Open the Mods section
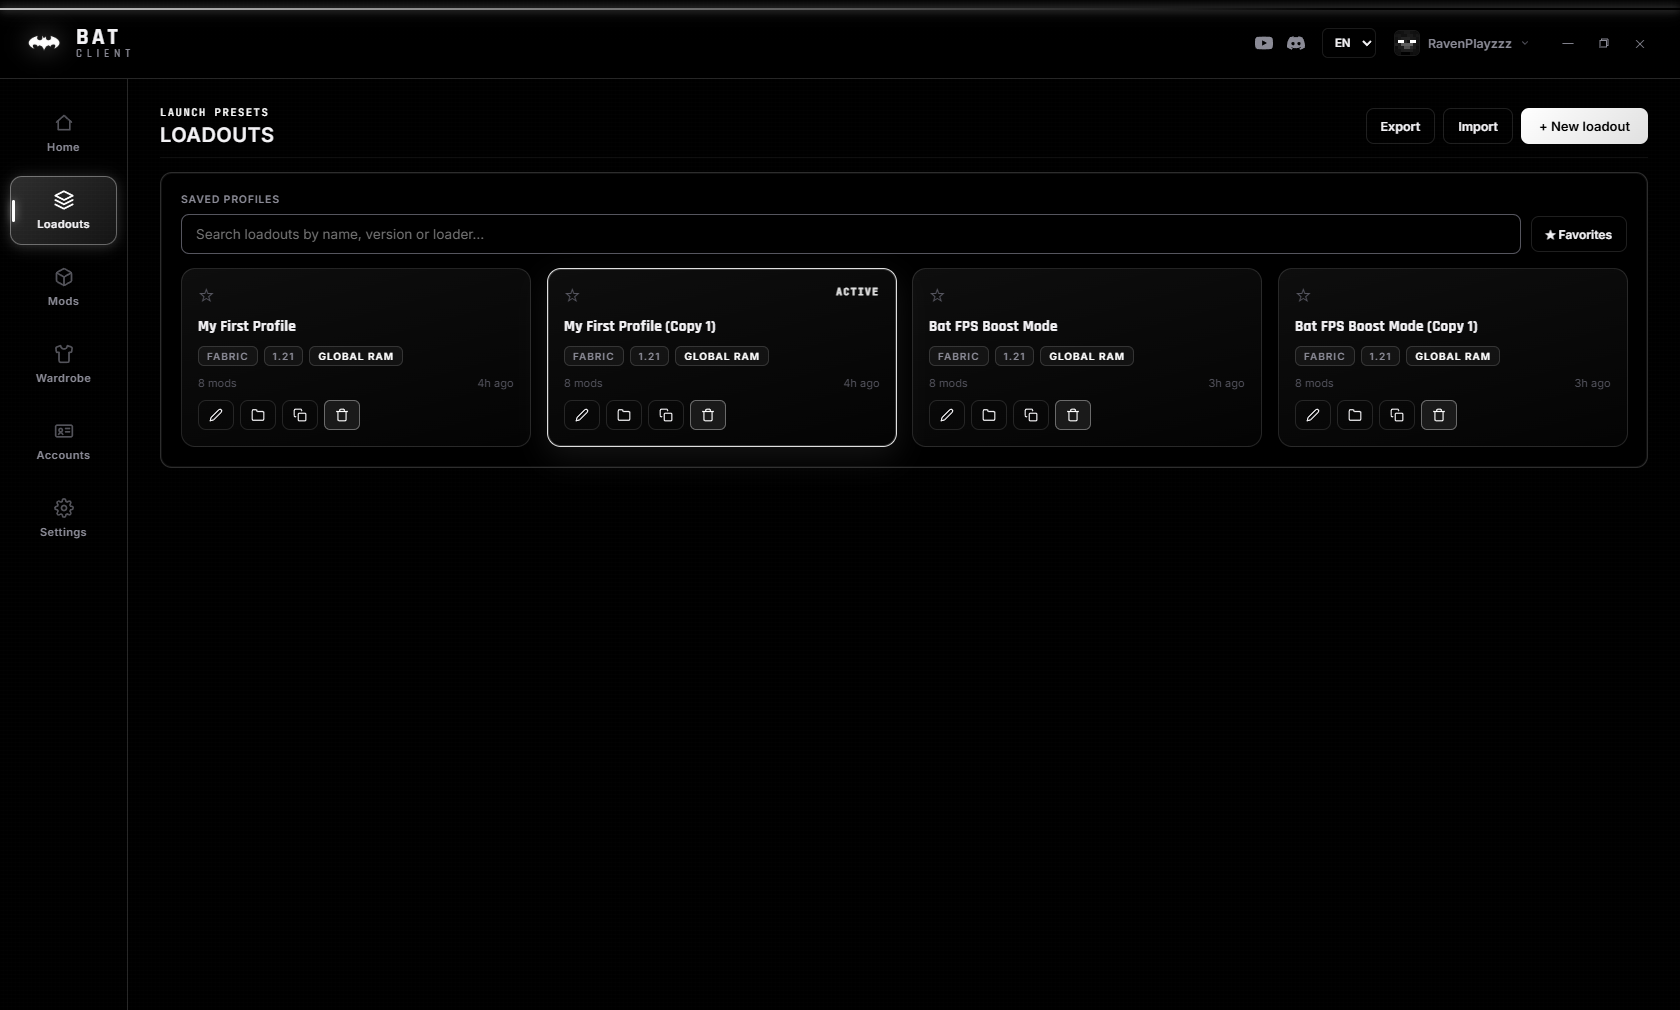The width and height of the screenshot is (1680, 1010). [x=63, y=288]
